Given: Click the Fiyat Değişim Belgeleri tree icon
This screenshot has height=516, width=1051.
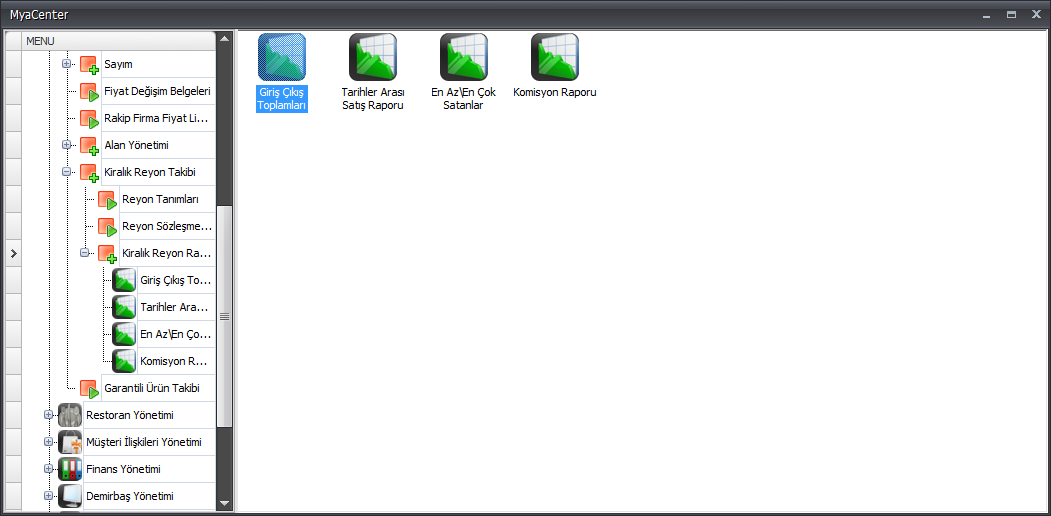Looking at the screenshot, I should 89,91.
